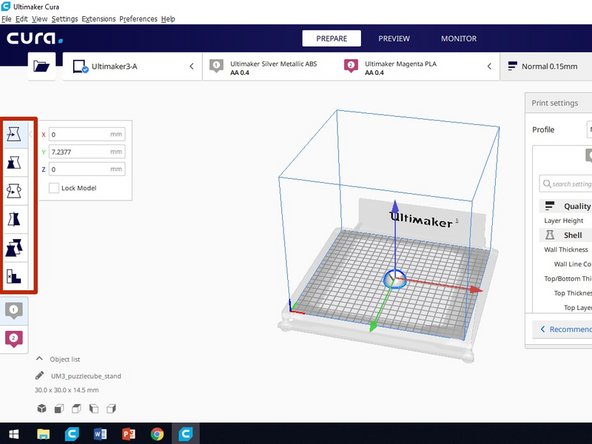Screen dimensions: 592x444
Task: Click the pencil icon beside UM3_puzzlecube_stand
Action: pyautogui.click(x=39, y=375)
